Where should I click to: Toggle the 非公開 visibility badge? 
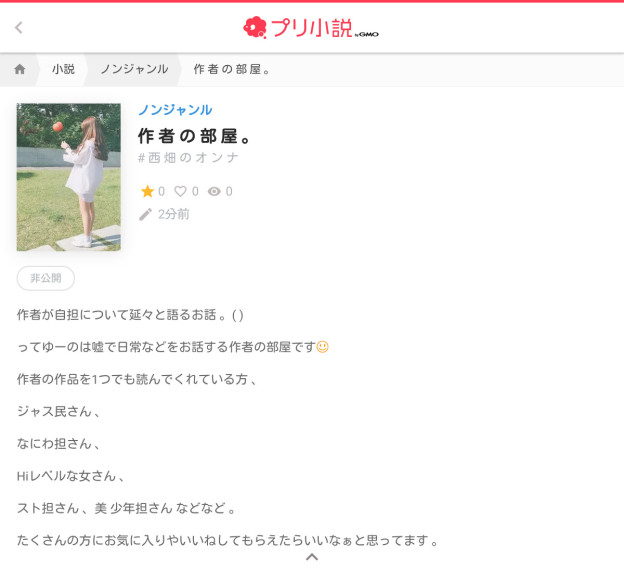point(46,278)
